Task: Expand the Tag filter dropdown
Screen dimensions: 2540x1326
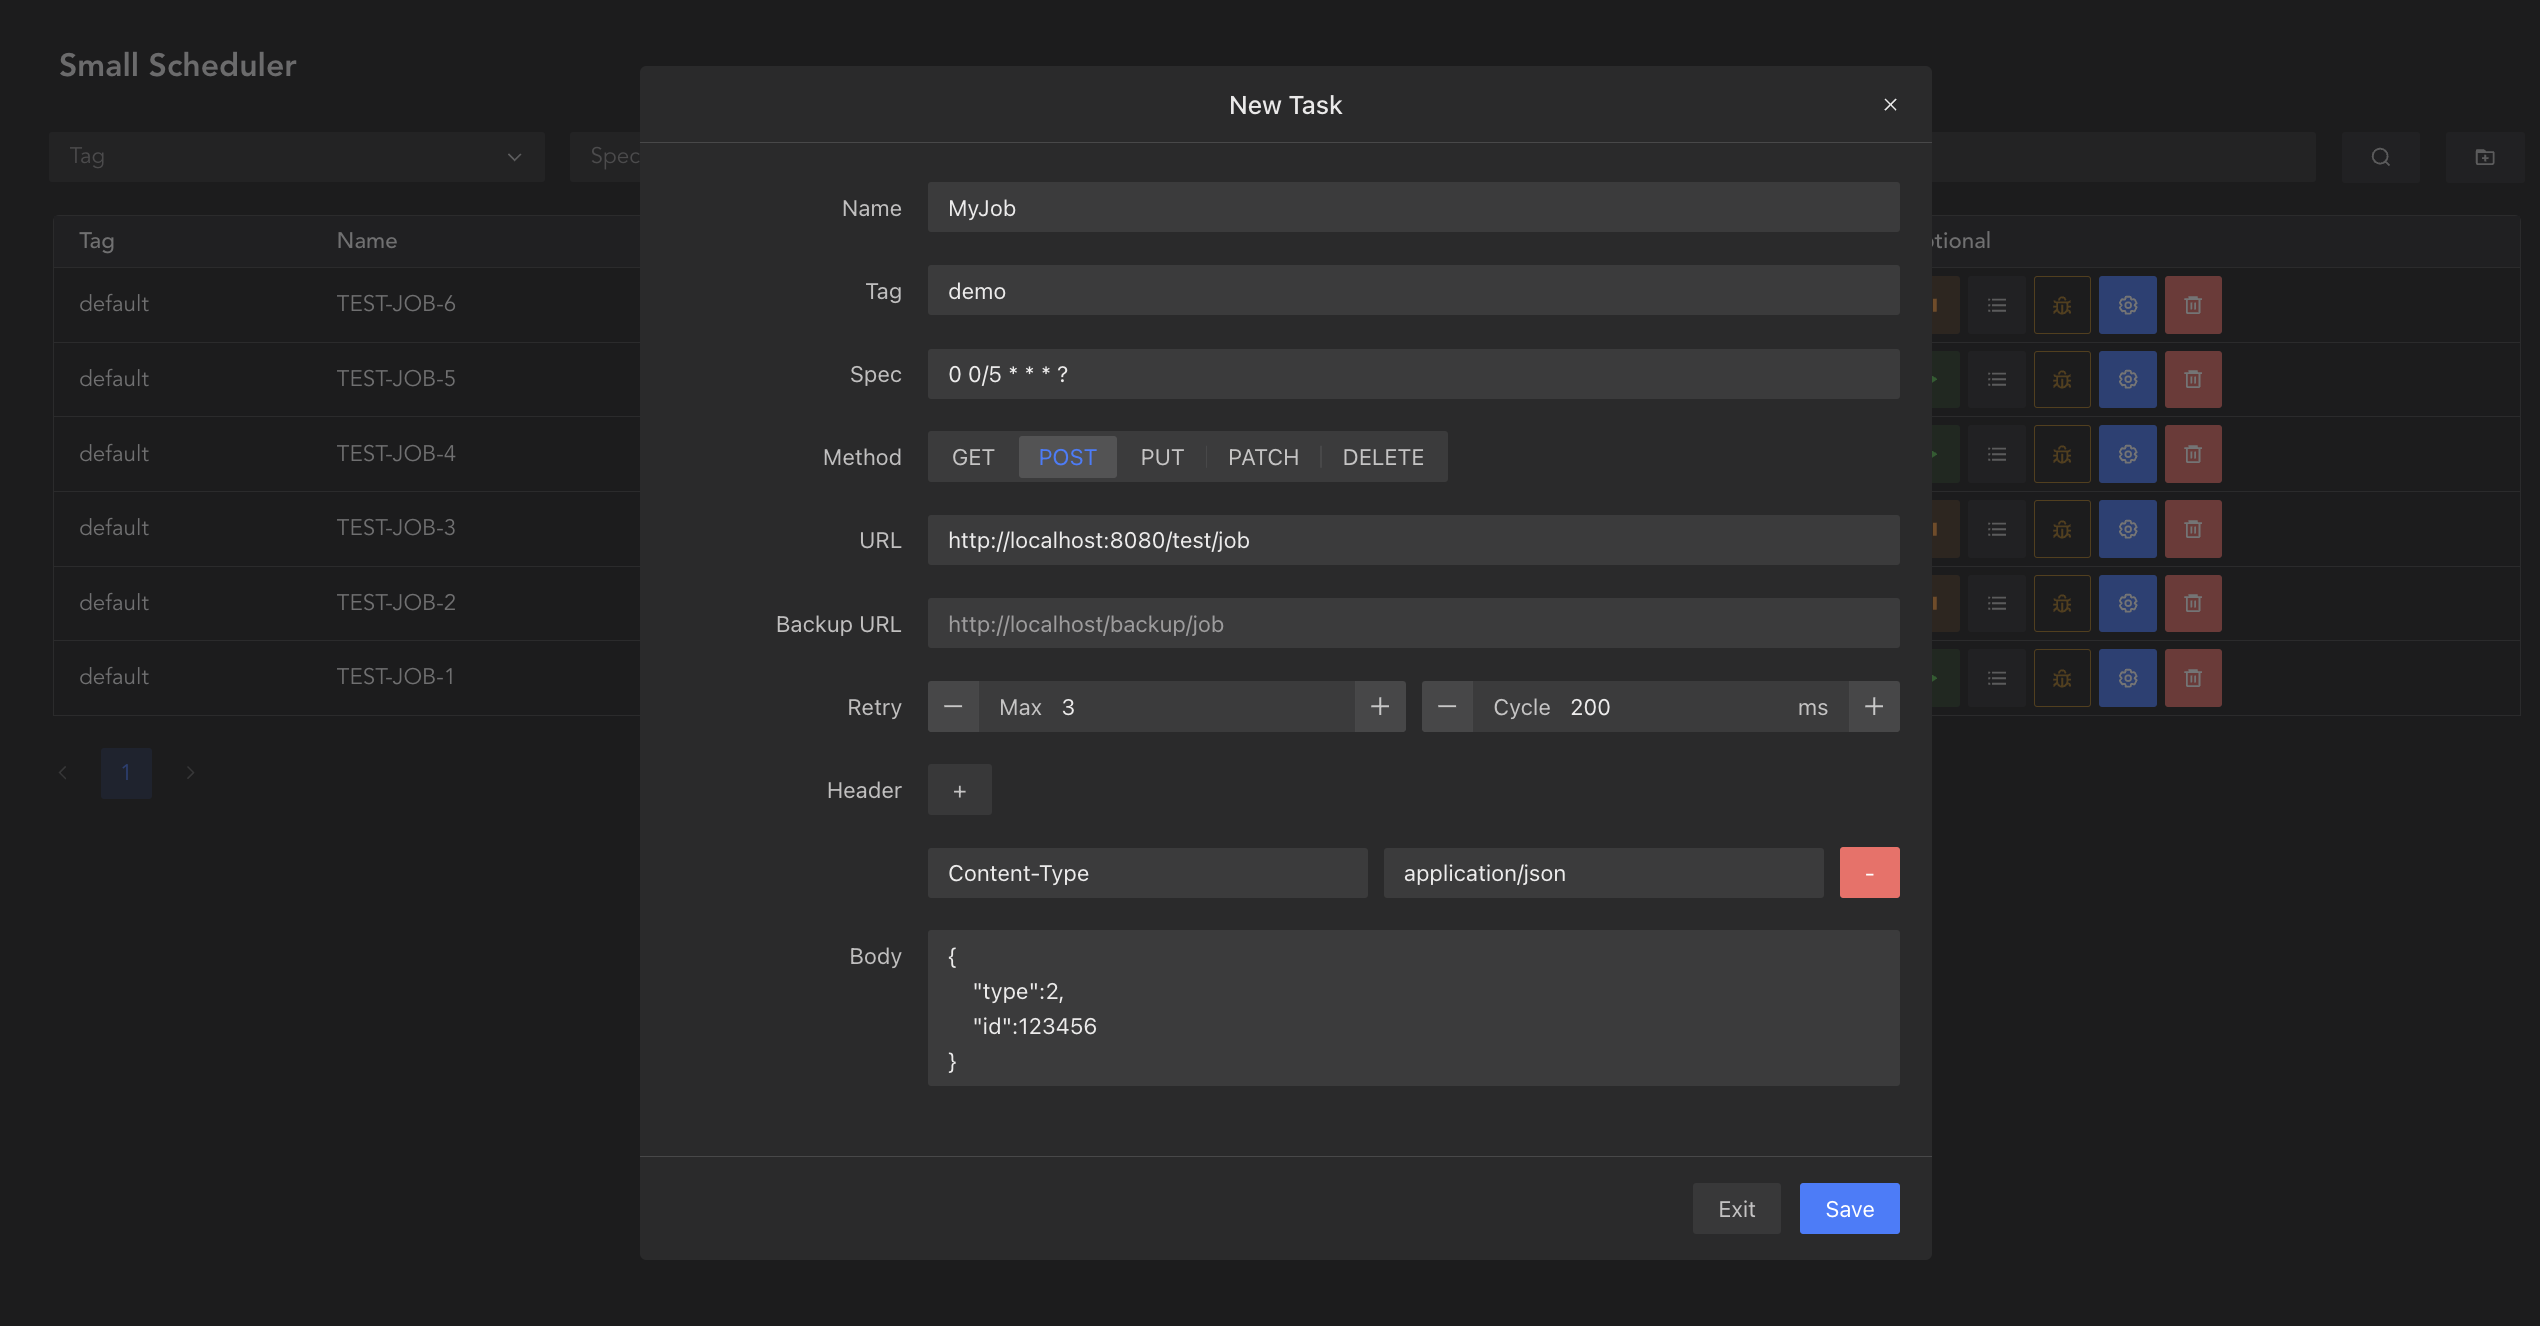Action: point(296,157)
